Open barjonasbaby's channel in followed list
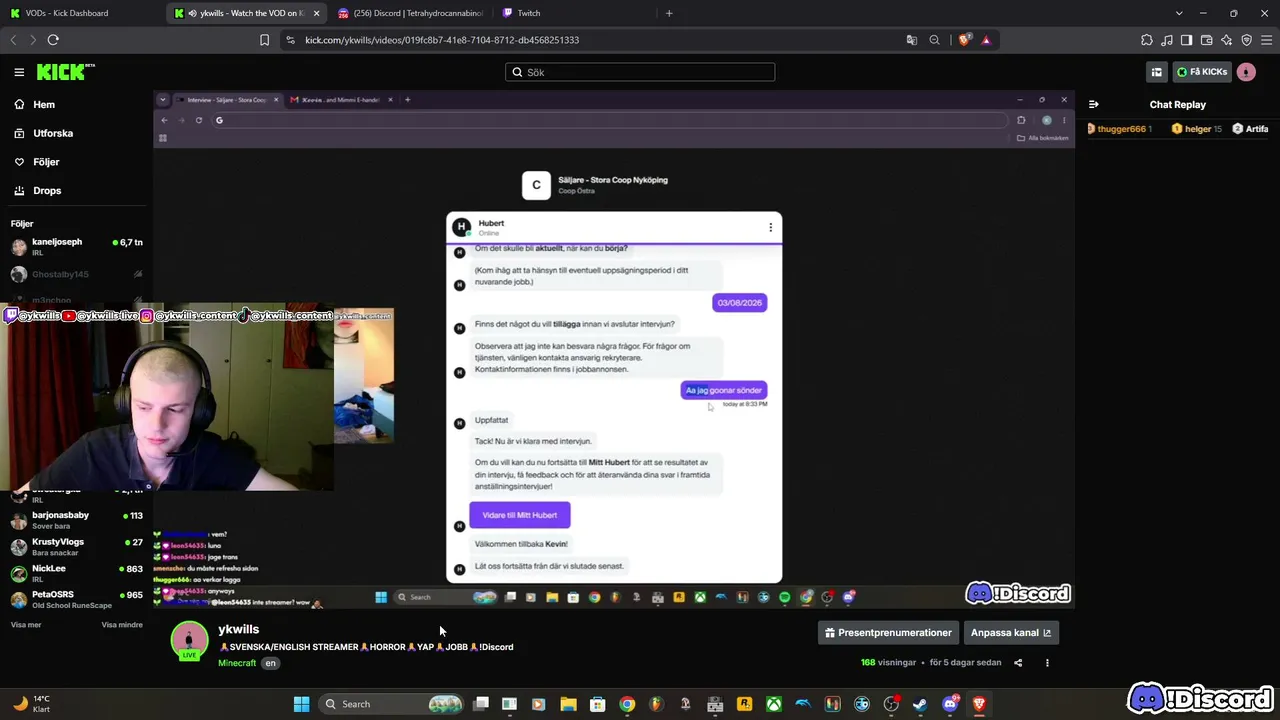The width and height of the screenshot is (1280, 720). pos(76,521)
